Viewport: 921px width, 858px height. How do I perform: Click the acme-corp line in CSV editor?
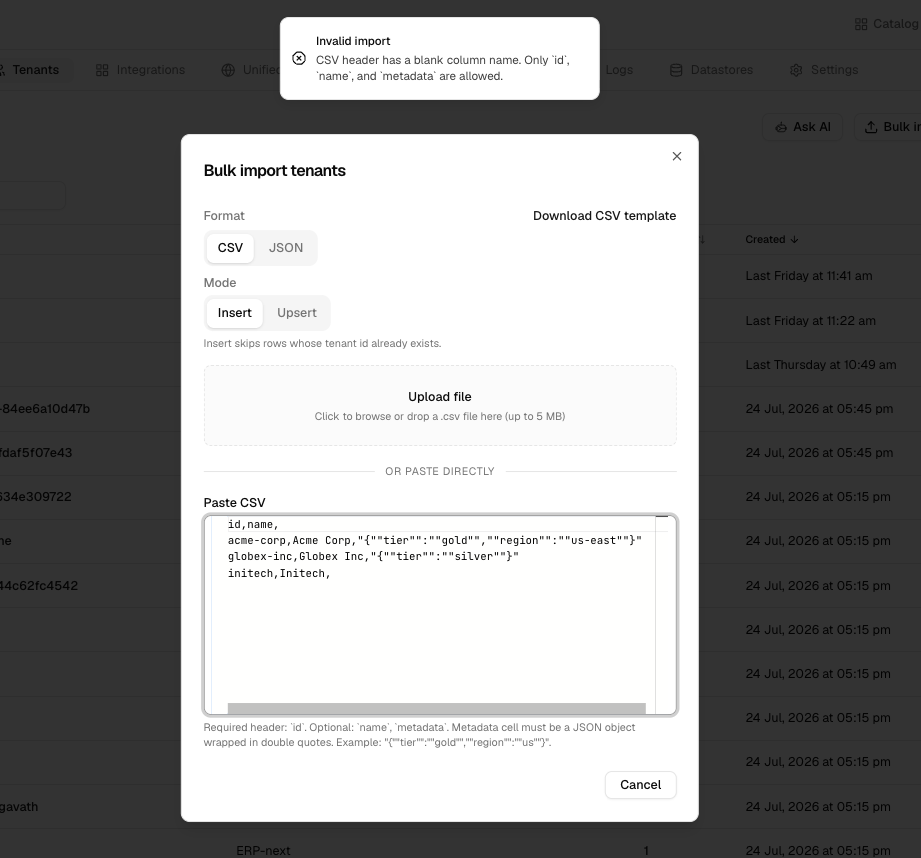pos(435,540)
